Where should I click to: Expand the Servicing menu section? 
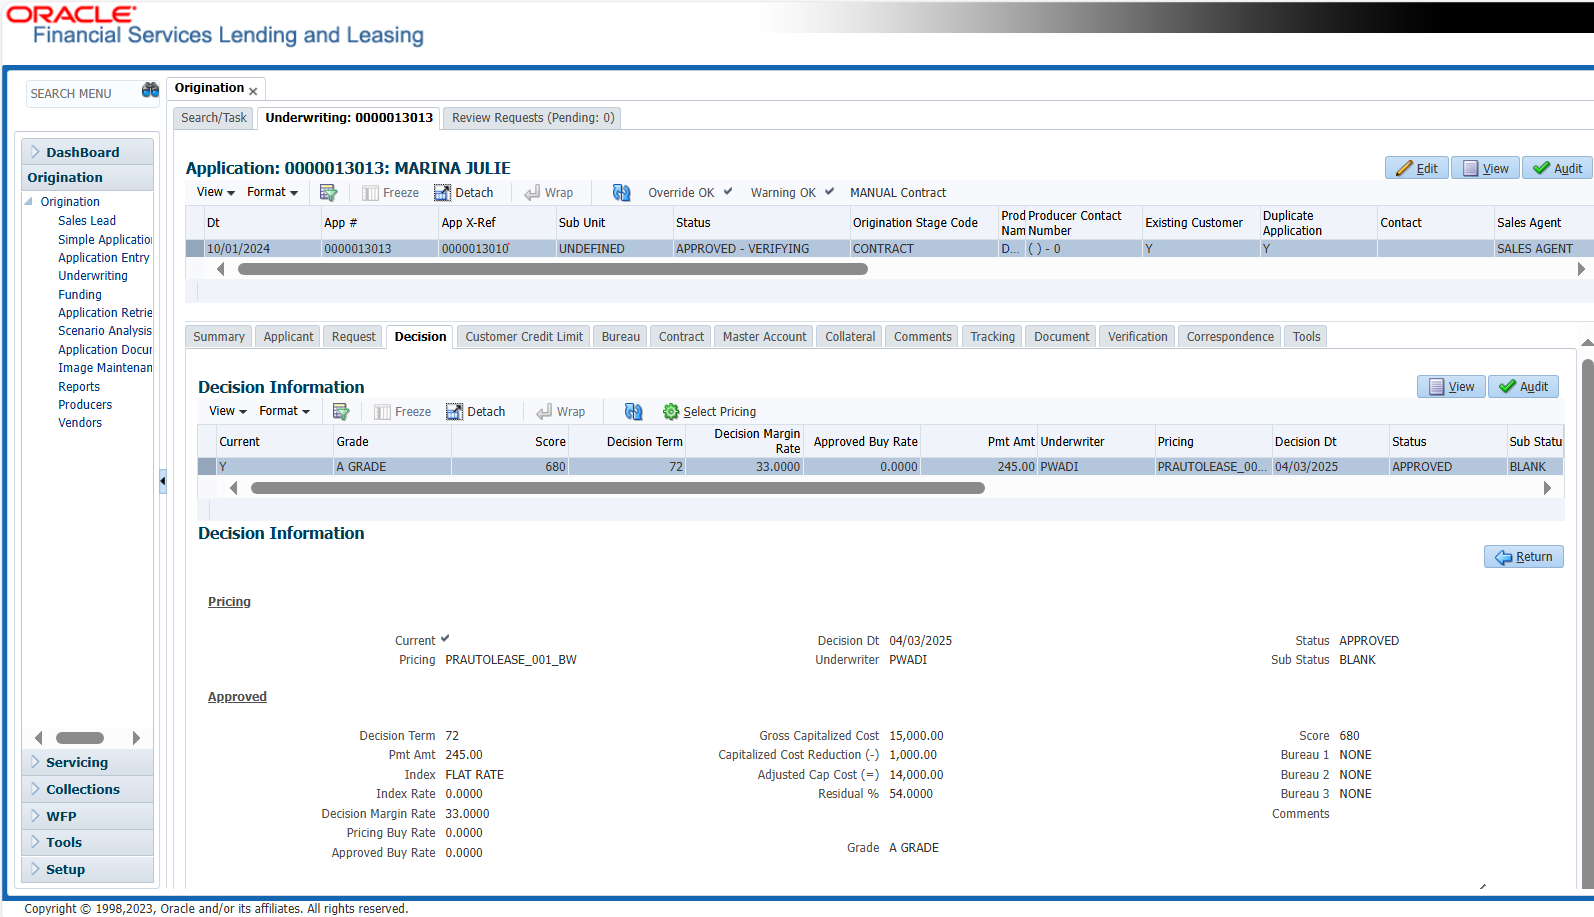pyautogui.click(x=87, y=762)
